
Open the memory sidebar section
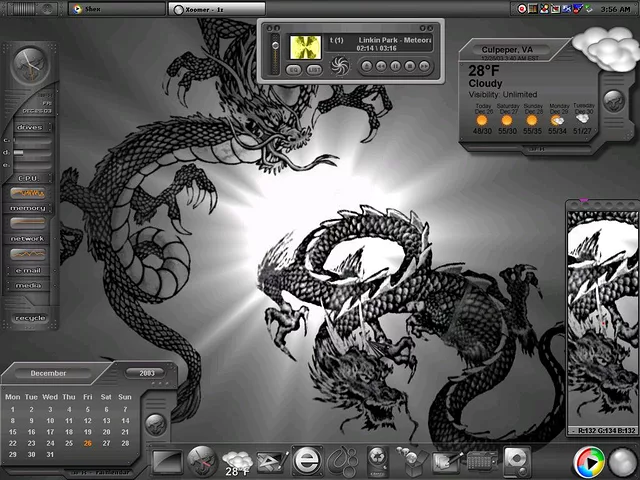[x=28, y=208]
